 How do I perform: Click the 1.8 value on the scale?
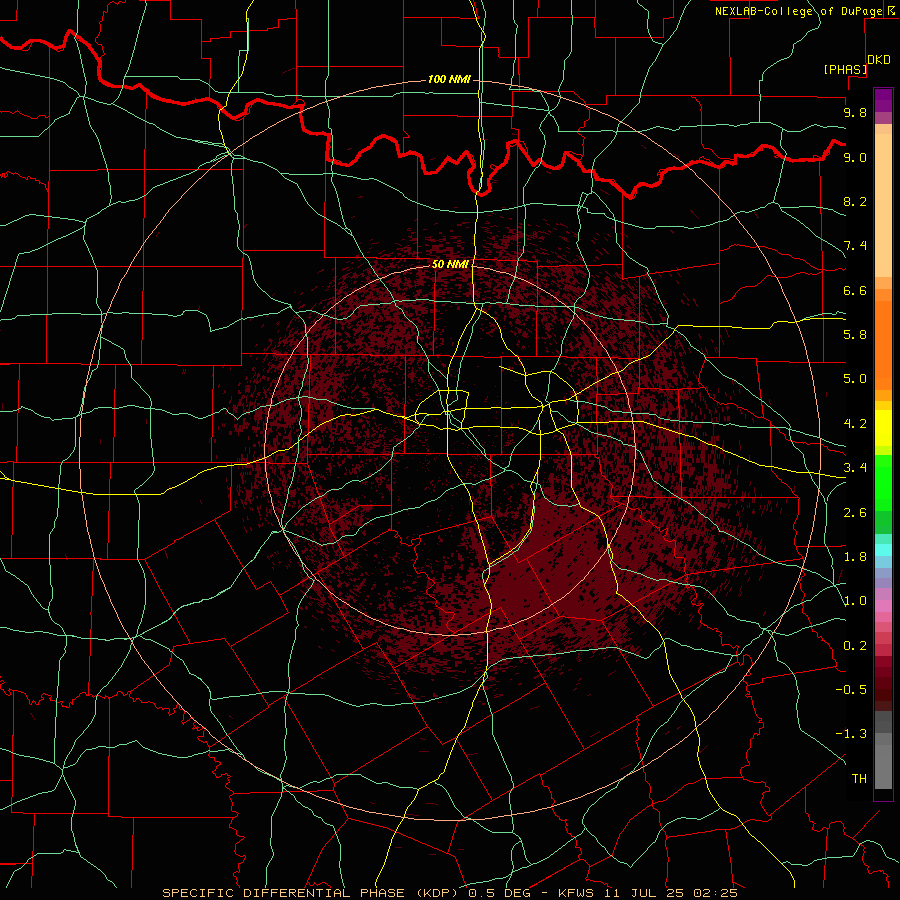click(855, 557)
